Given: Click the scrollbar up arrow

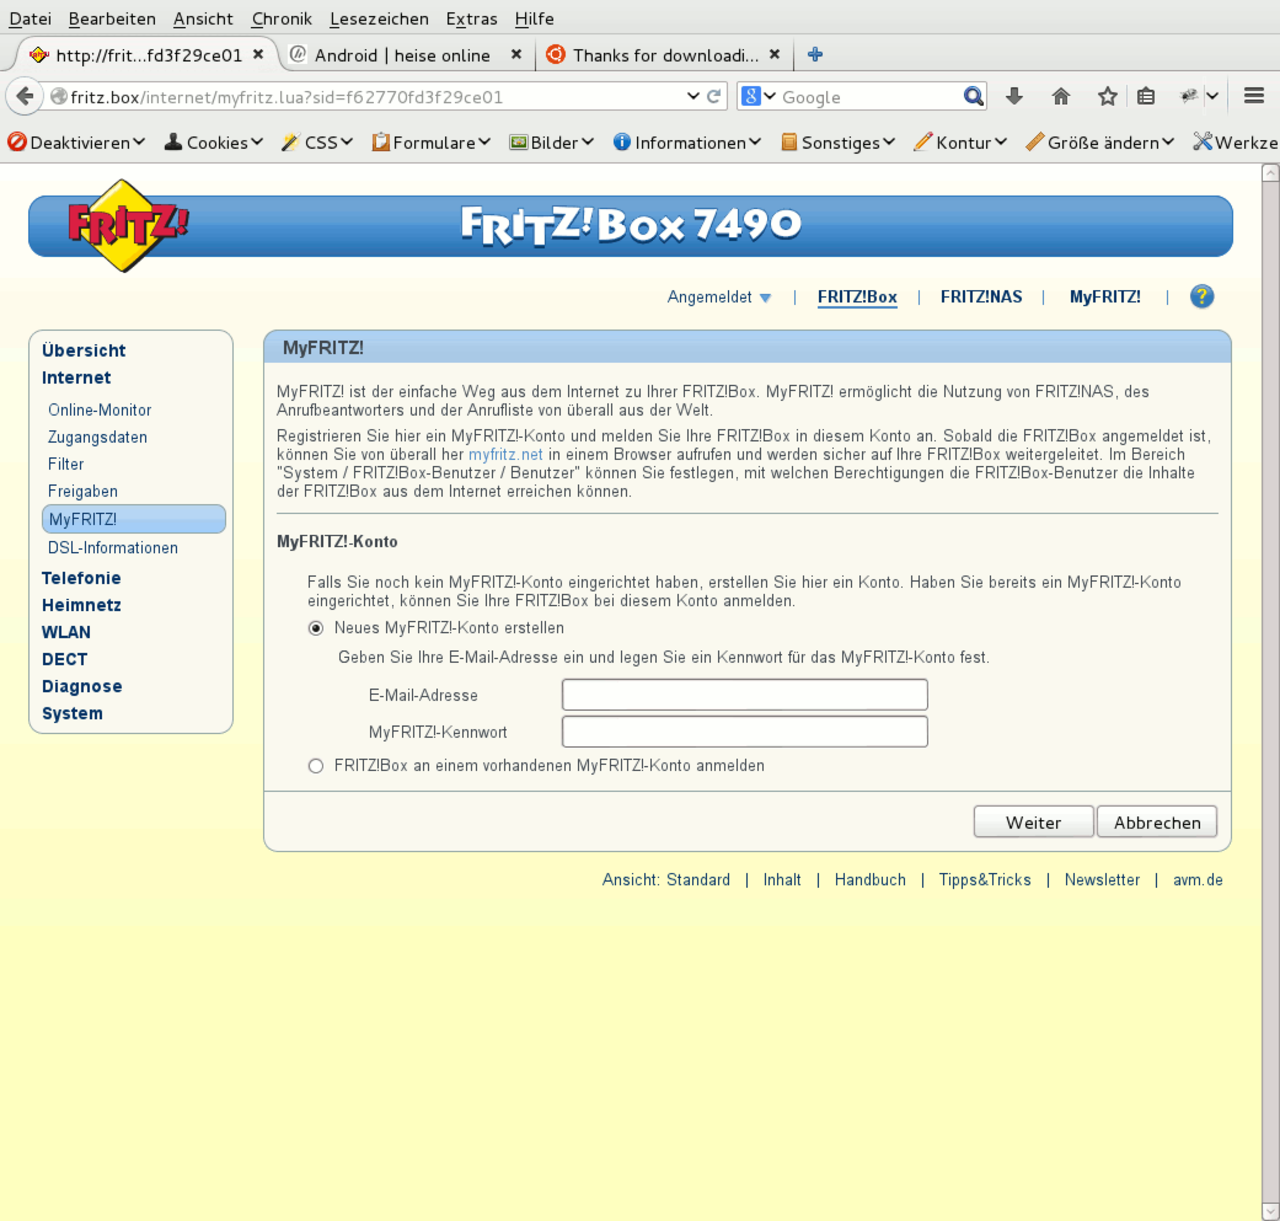Looking at the screenshot, I should [x=1270, y=173].
